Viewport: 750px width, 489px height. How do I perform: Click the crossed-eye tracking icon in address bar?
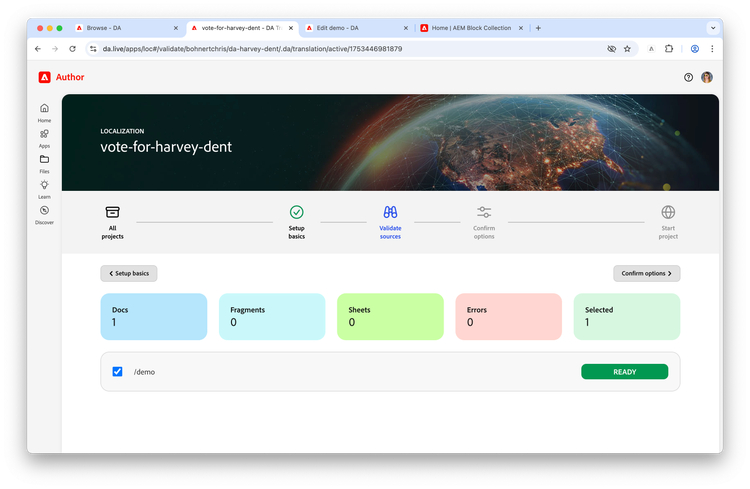pos(611,49)
